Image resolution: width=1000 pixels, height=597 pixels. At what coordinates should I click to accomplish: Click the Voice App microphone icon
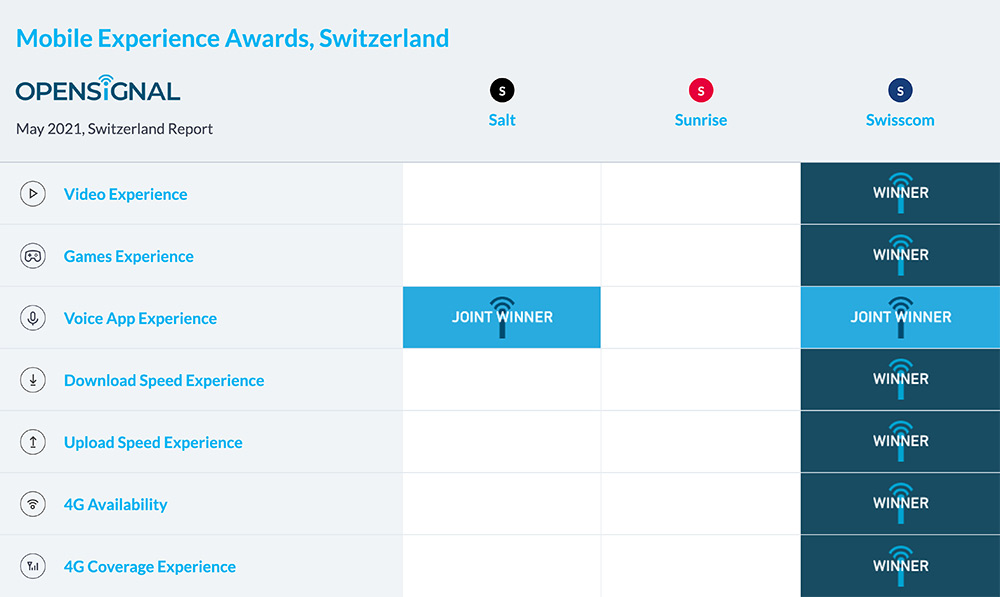[x=33, y=318]
